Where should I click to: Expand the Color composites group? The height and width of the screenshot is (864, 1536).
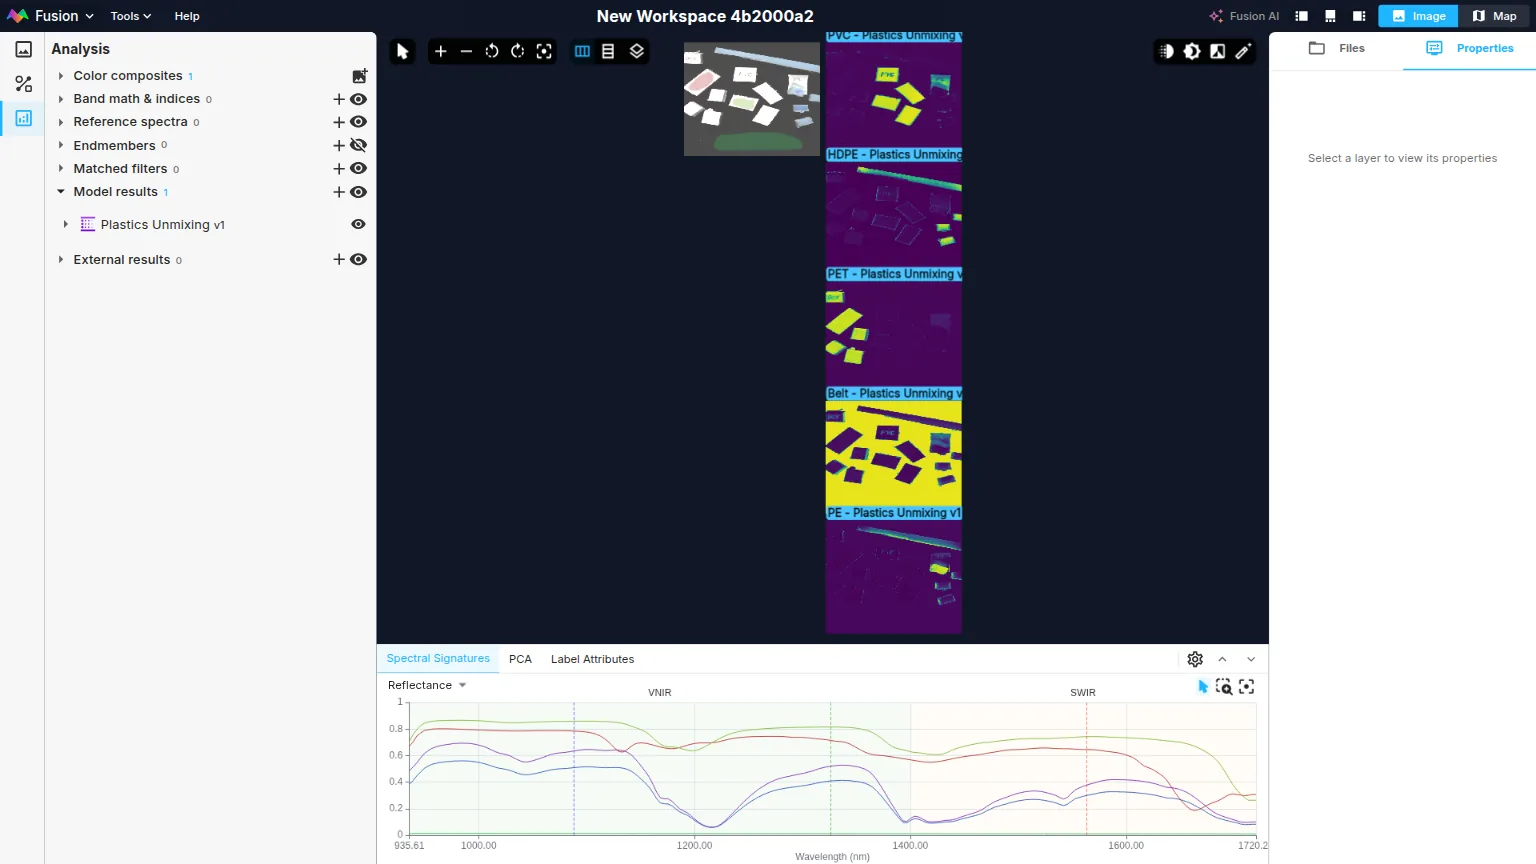(x=61, y=76)
